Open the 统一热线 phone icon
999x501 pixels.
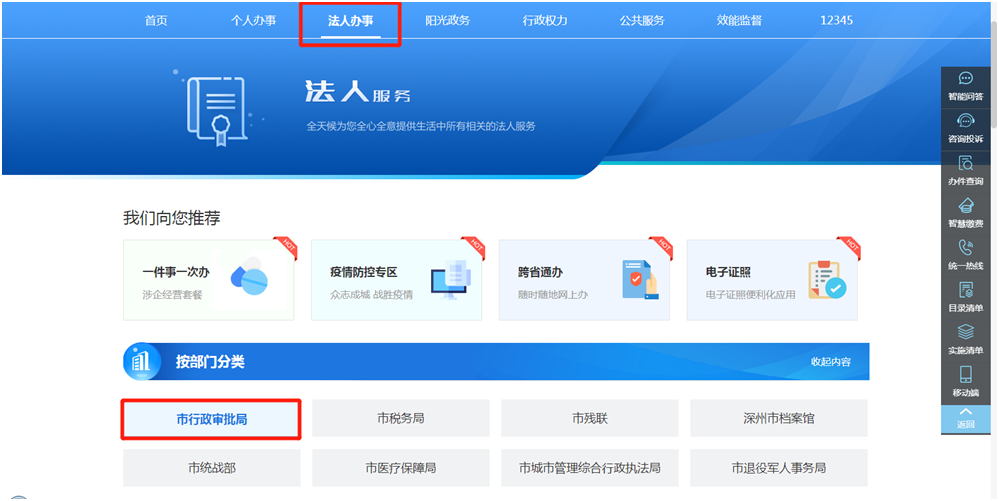(965, 247)
